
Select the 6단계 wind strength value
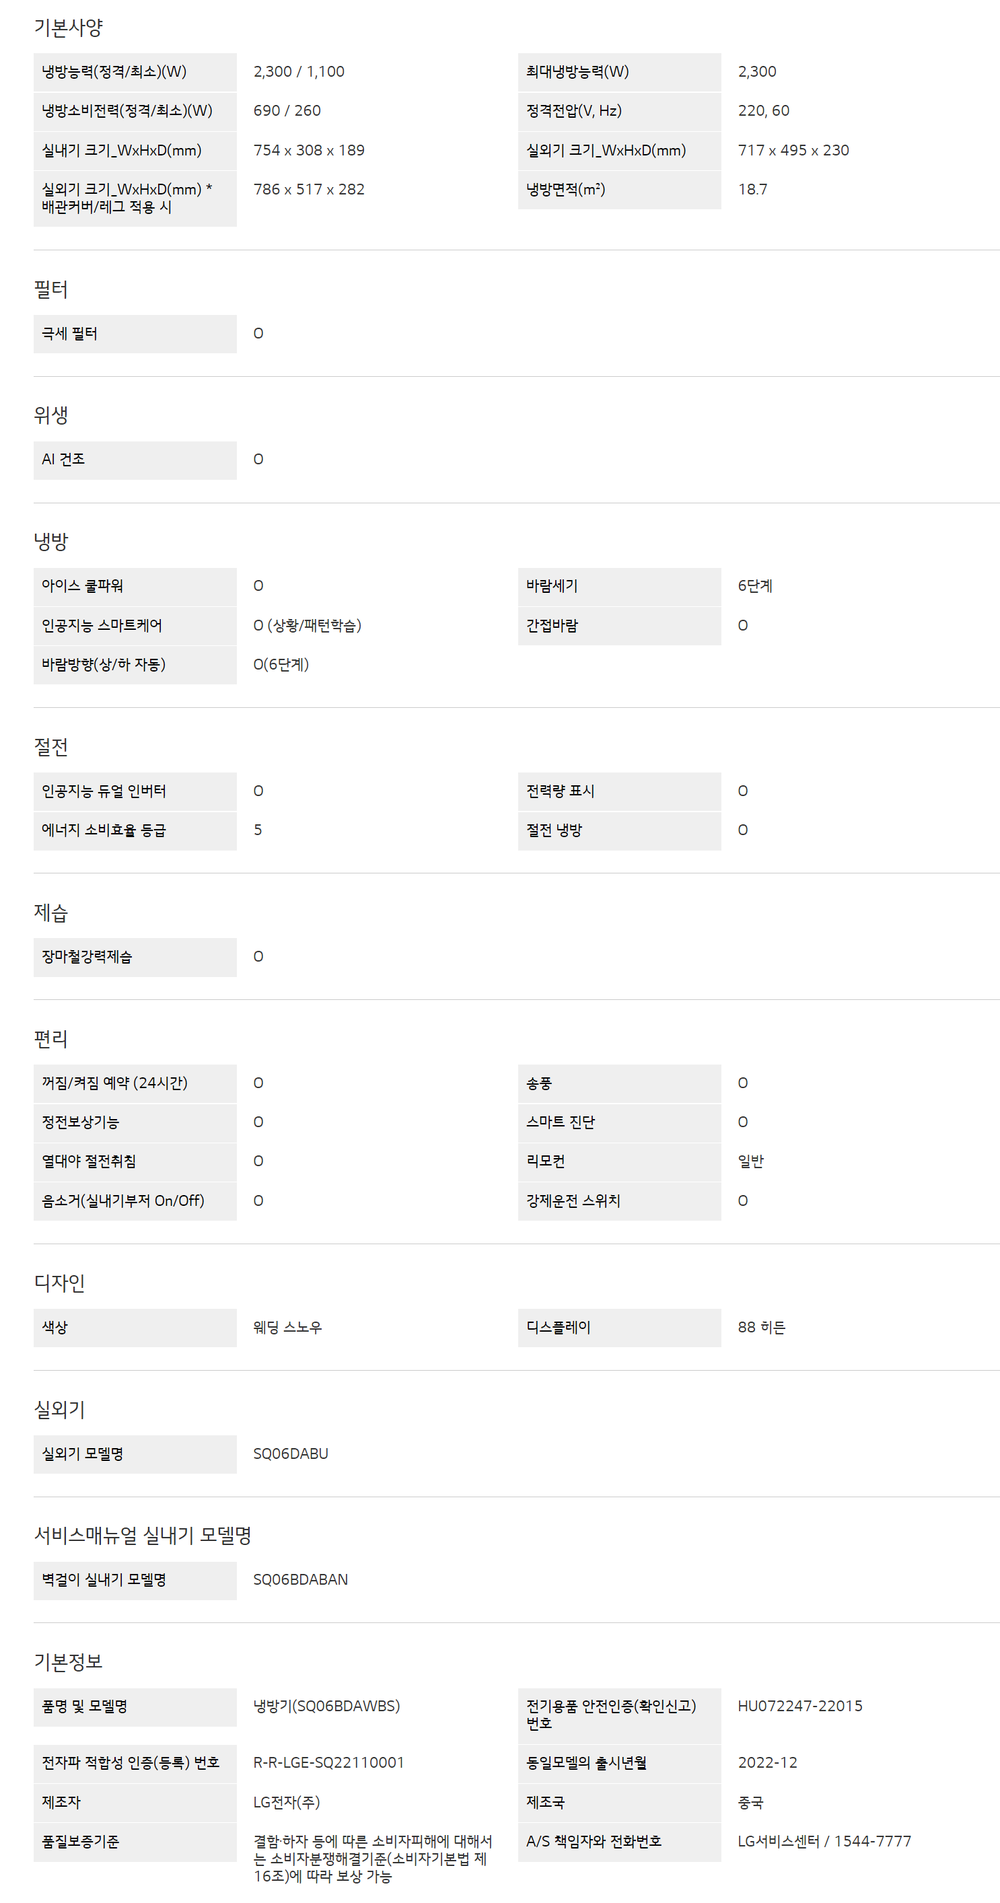tap(755, 586)
